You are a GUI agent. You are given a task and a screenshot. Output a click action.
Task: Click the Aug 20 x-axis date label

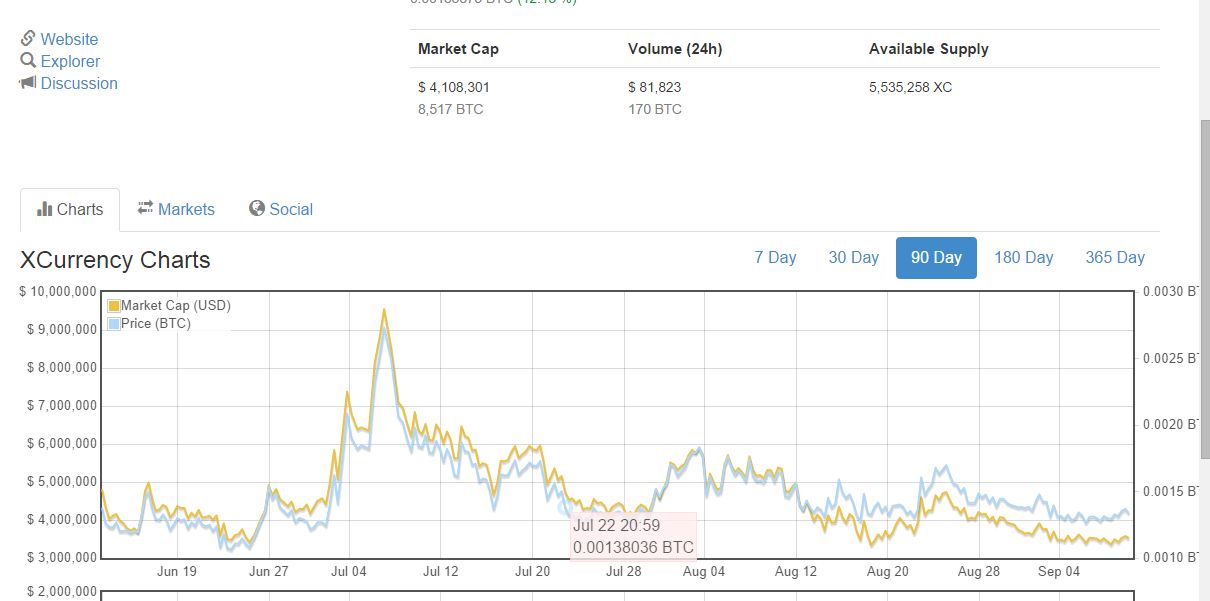(888, 572)
